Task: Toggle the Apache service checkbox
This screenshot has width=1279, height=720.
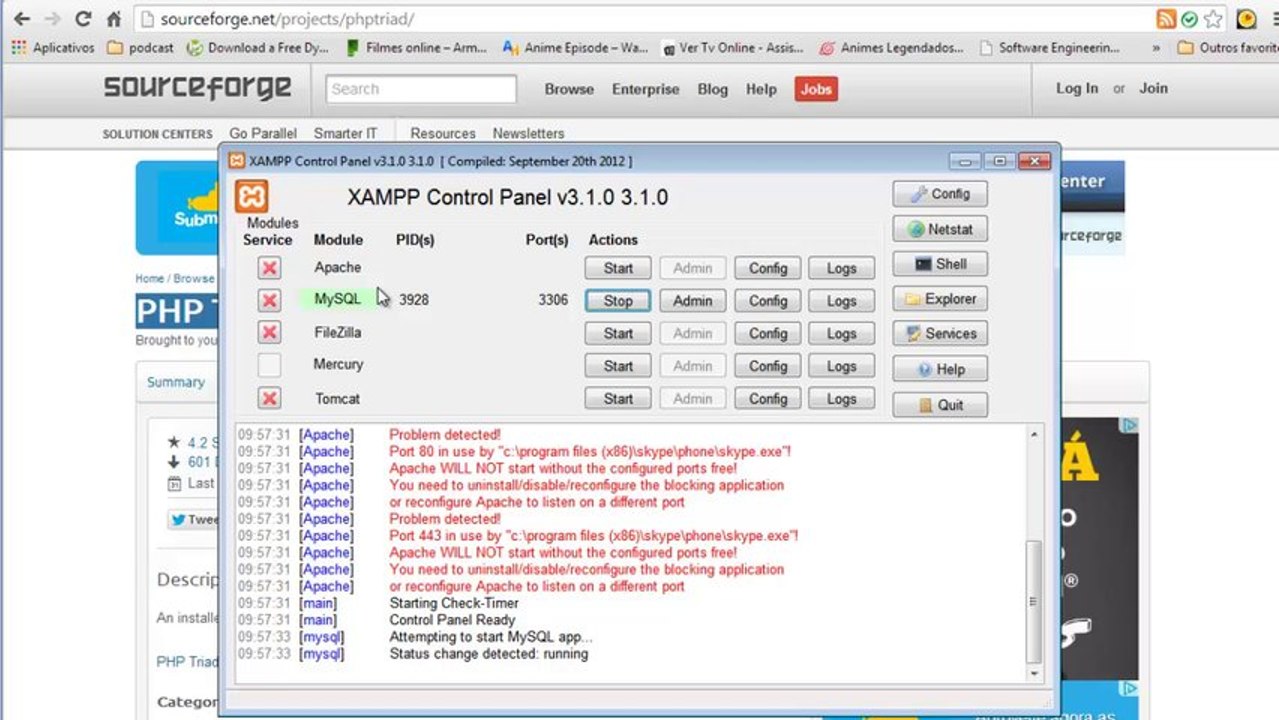Action: click(x=268, y=268)
